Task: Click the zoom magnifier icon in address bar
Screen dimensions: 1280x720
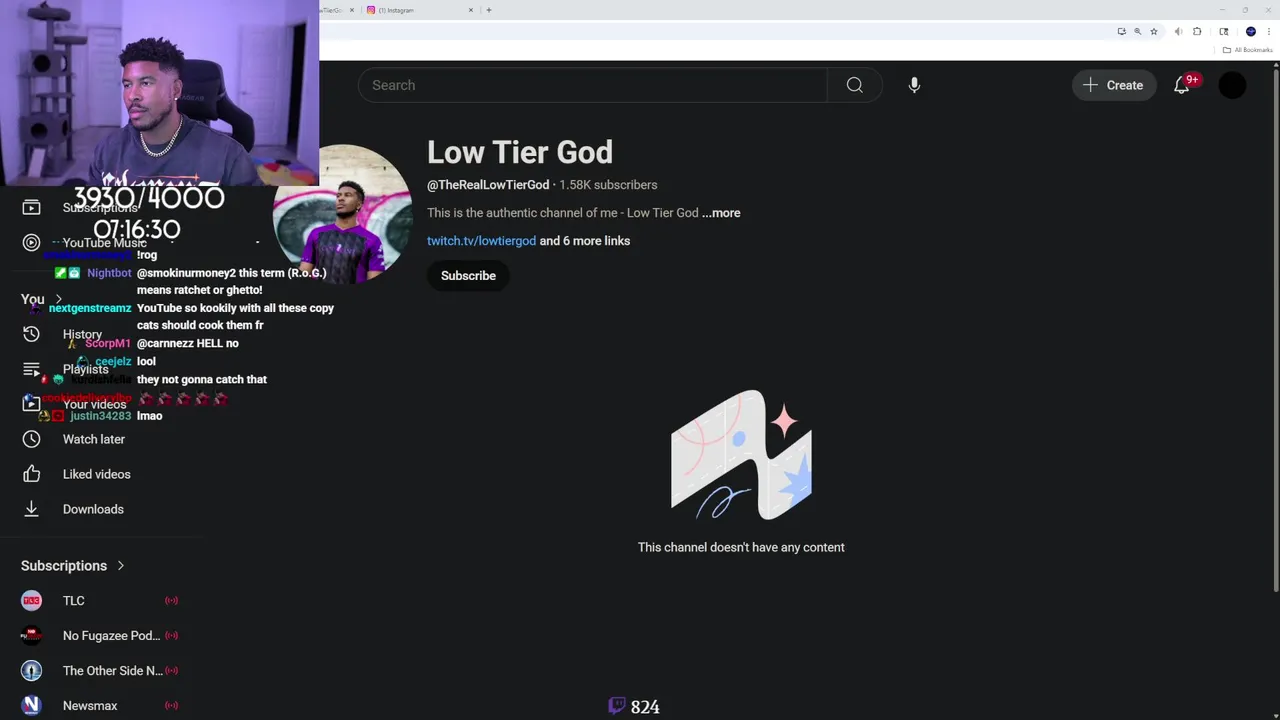Action: coord(1137,32)
